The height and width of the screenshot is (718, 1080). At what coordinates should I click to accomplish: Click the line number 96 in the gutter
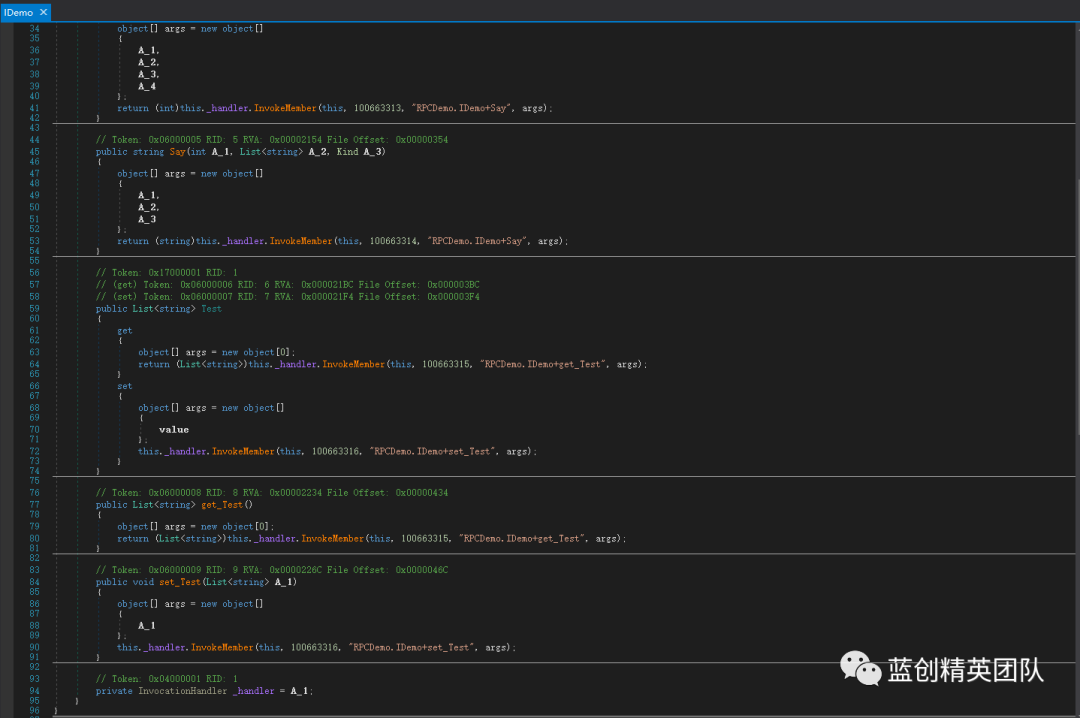pyautogui.click(x=34, y=711)
